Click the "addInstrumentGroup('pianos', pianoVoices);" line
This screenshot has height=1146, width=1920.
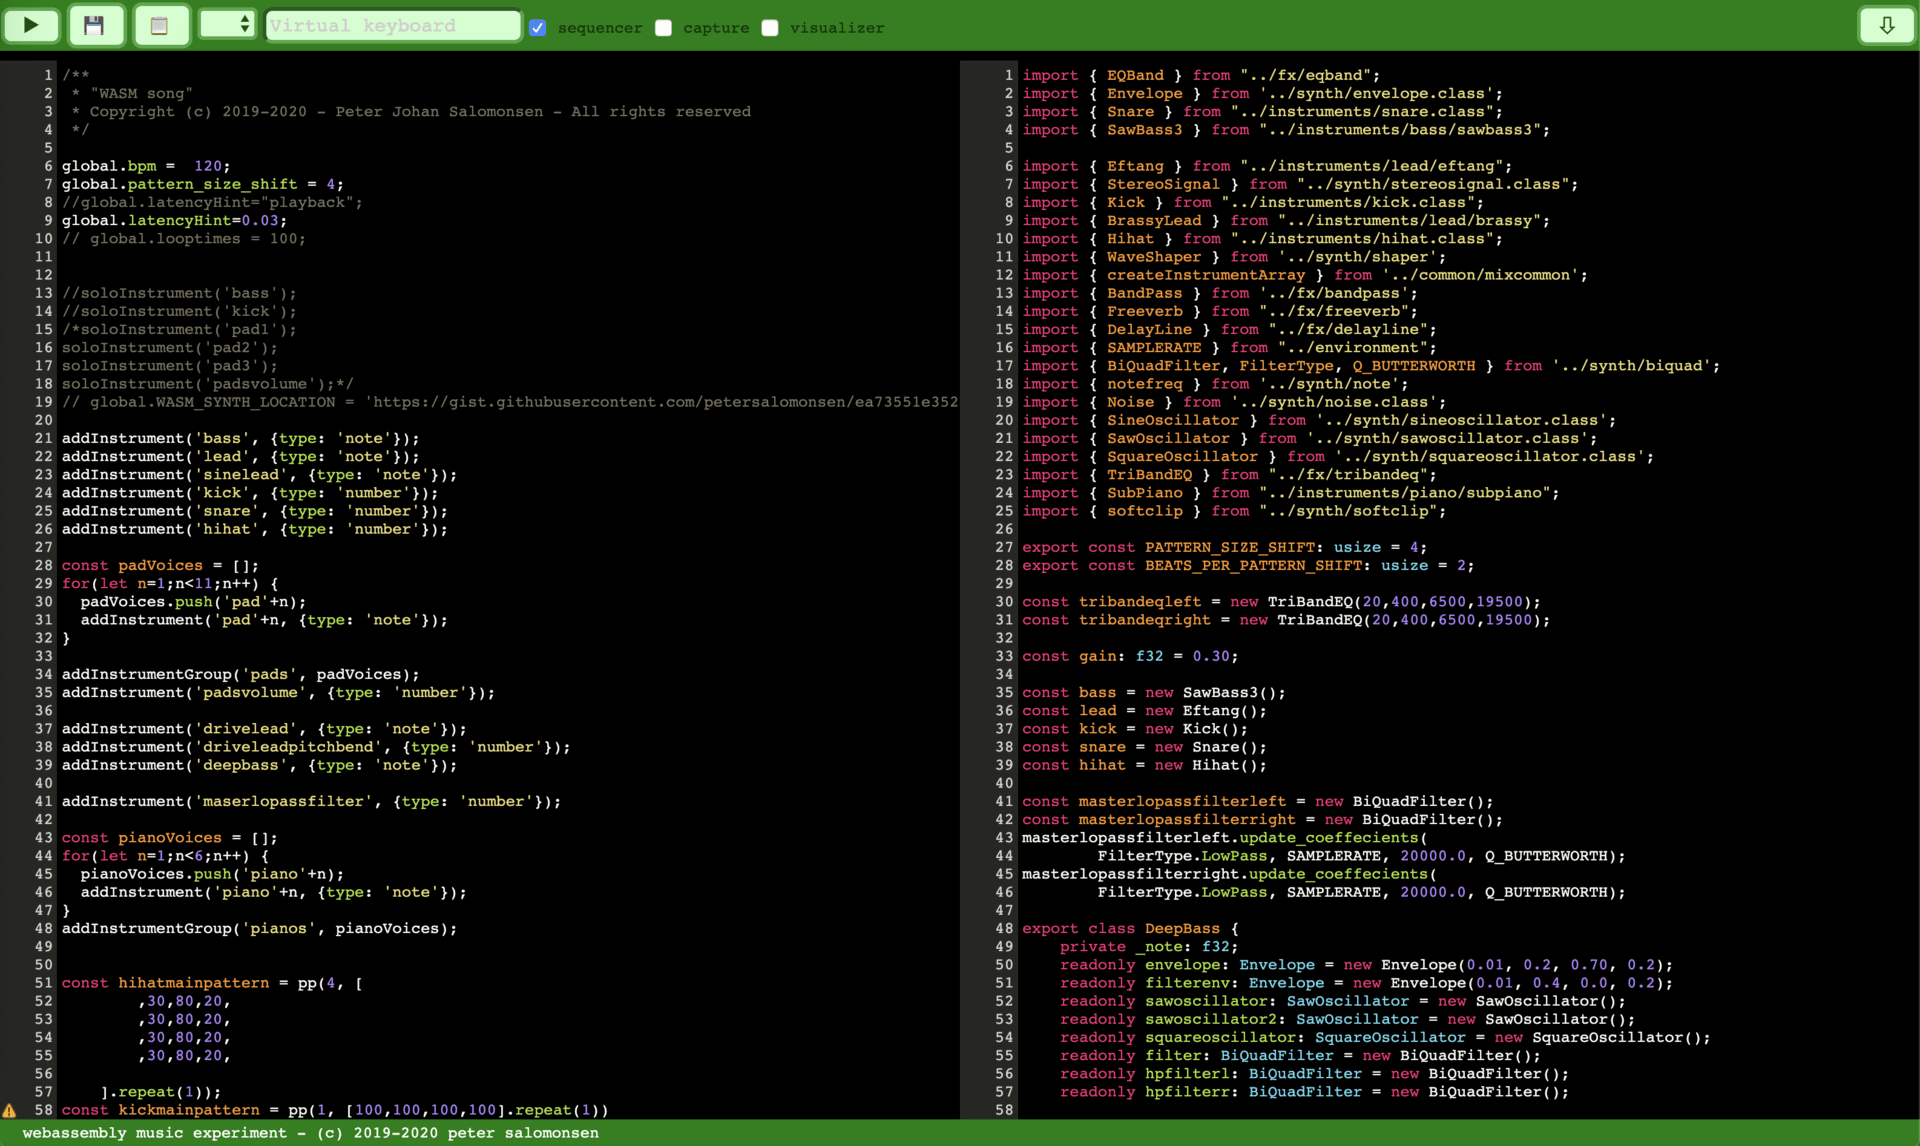[x=259, y=928]
